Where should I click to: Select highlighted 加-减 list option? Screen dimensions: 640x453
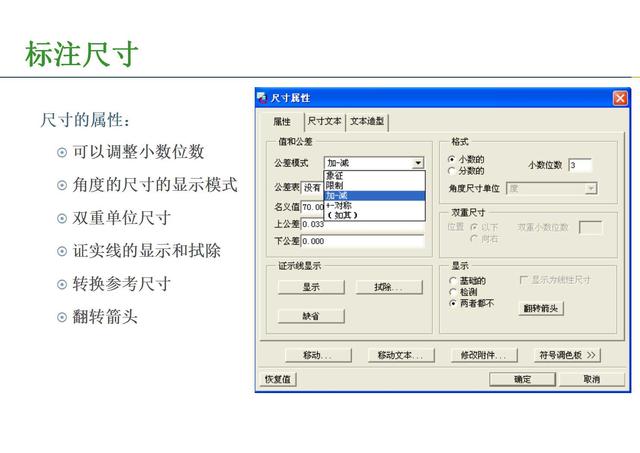(374, 195)
